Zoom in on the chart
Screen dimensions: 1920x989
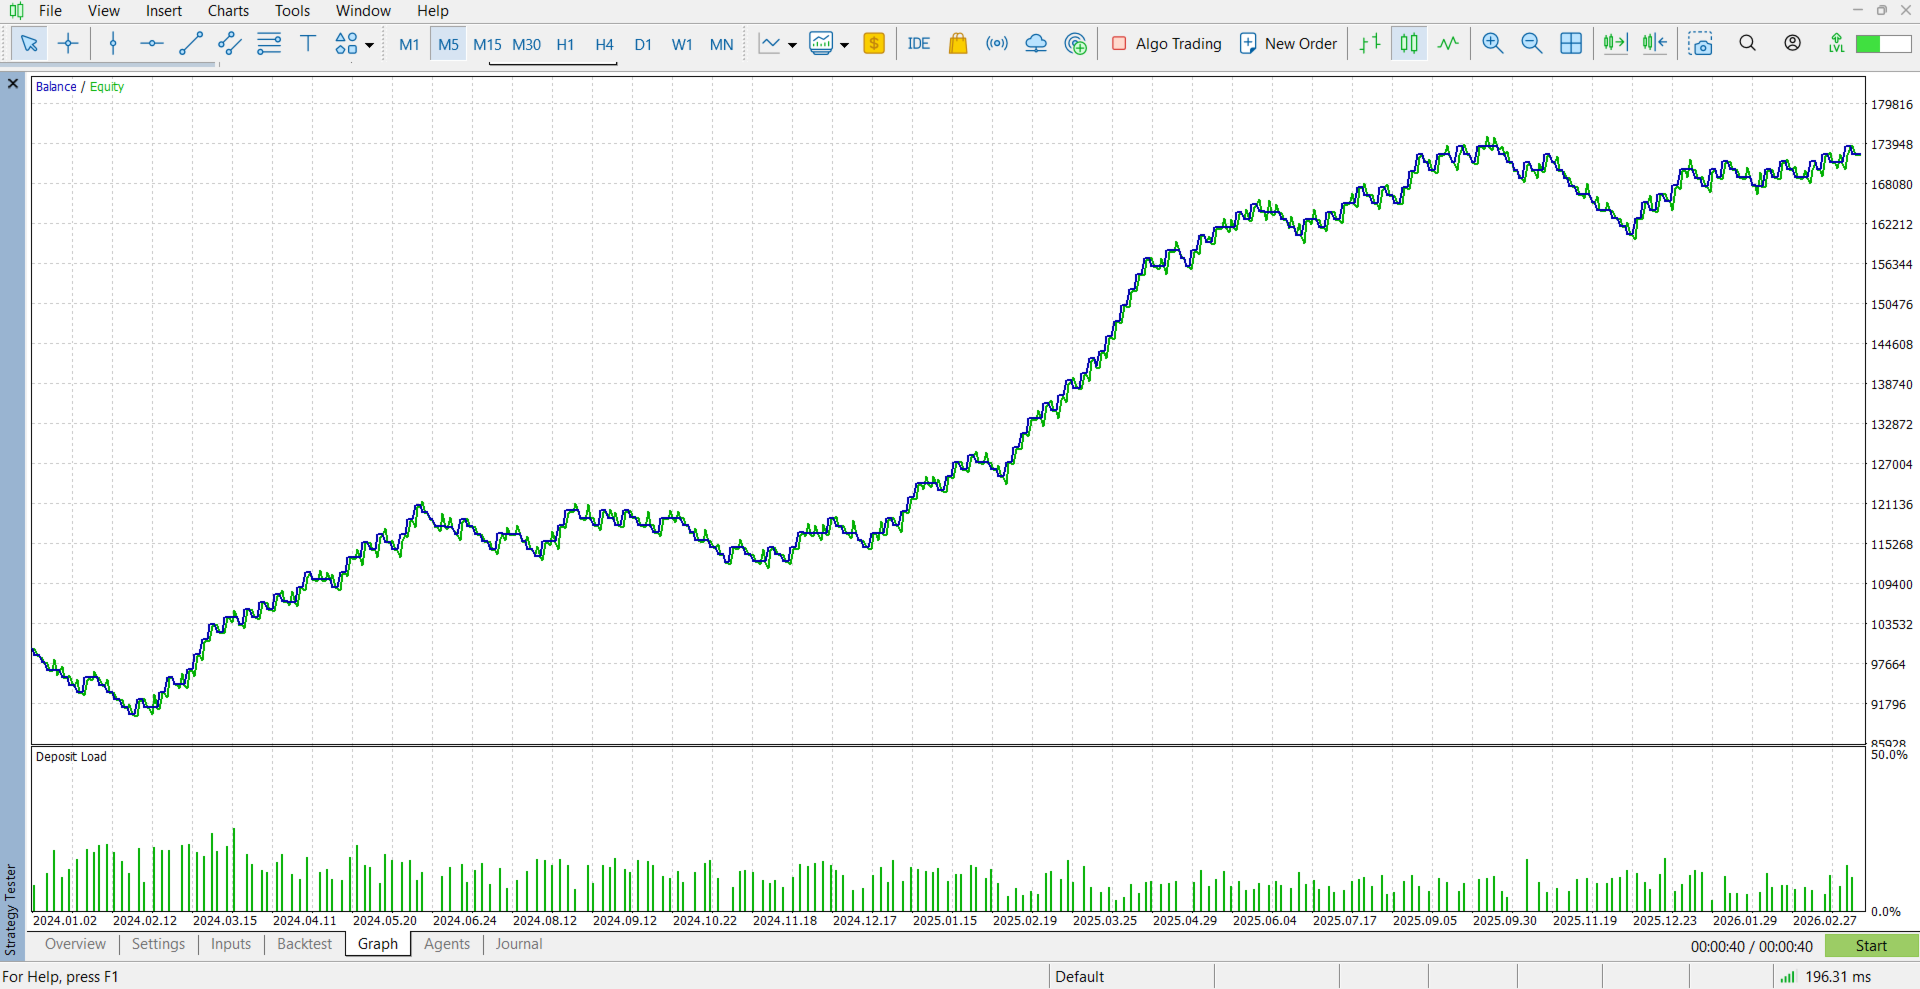(1493, 43)
